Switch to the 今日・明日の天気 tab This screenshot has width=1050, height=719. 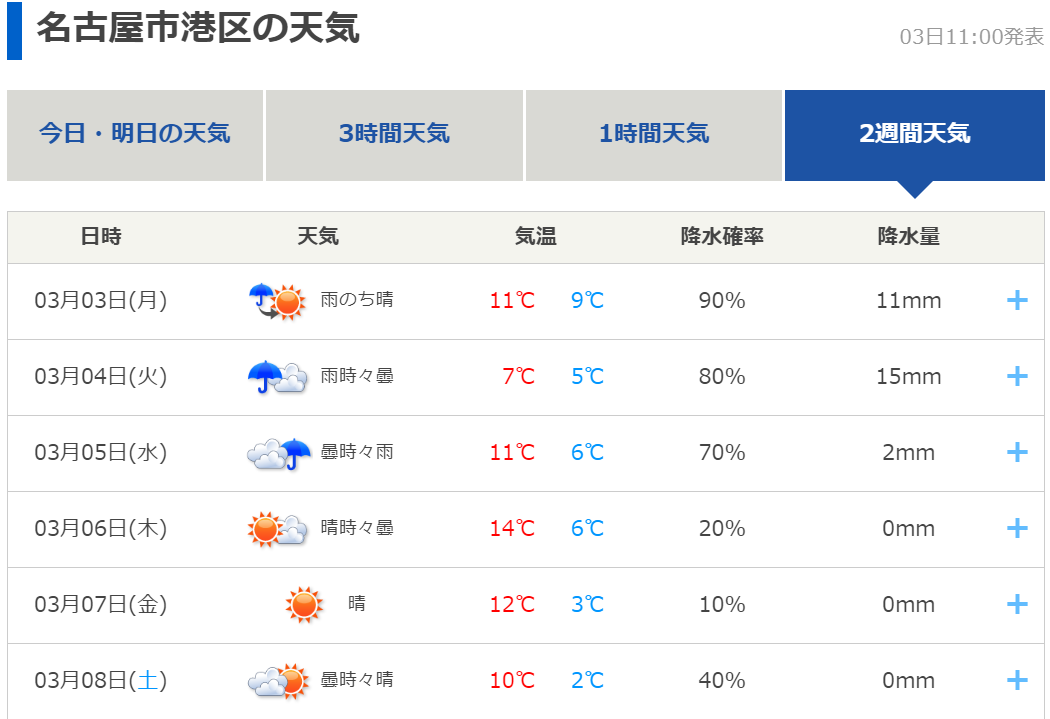(x=135, y=135)
